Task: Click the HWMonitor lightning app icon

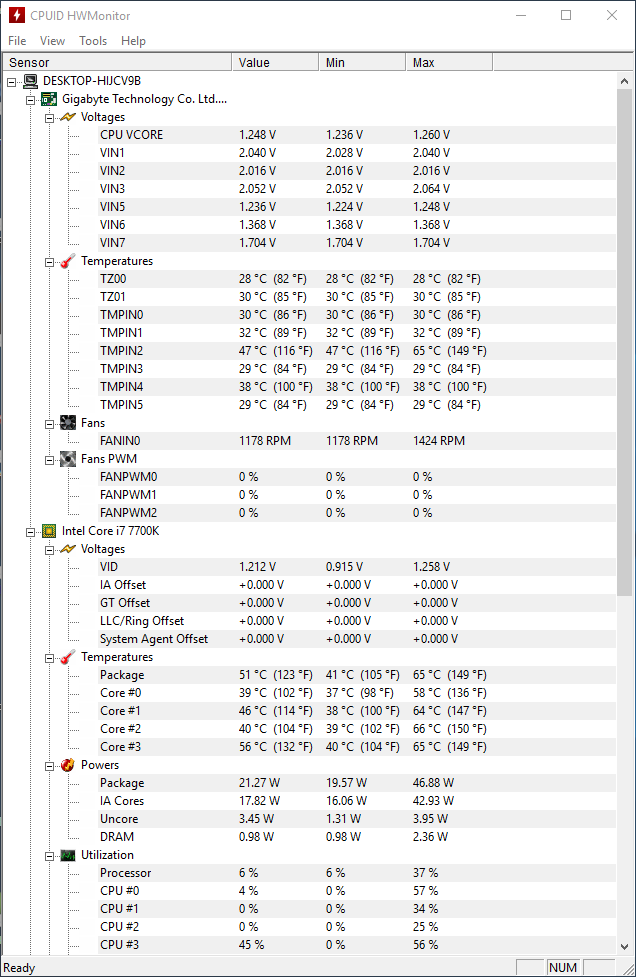Action: (16, 15)
